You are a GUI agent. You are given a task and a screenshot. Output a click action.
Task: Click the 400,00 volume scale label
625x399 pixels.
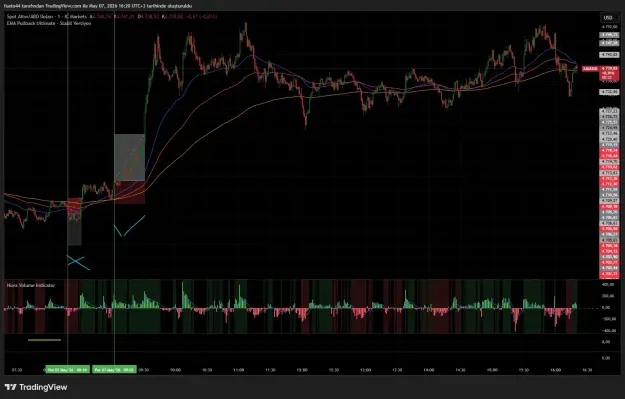pos(608,285)
